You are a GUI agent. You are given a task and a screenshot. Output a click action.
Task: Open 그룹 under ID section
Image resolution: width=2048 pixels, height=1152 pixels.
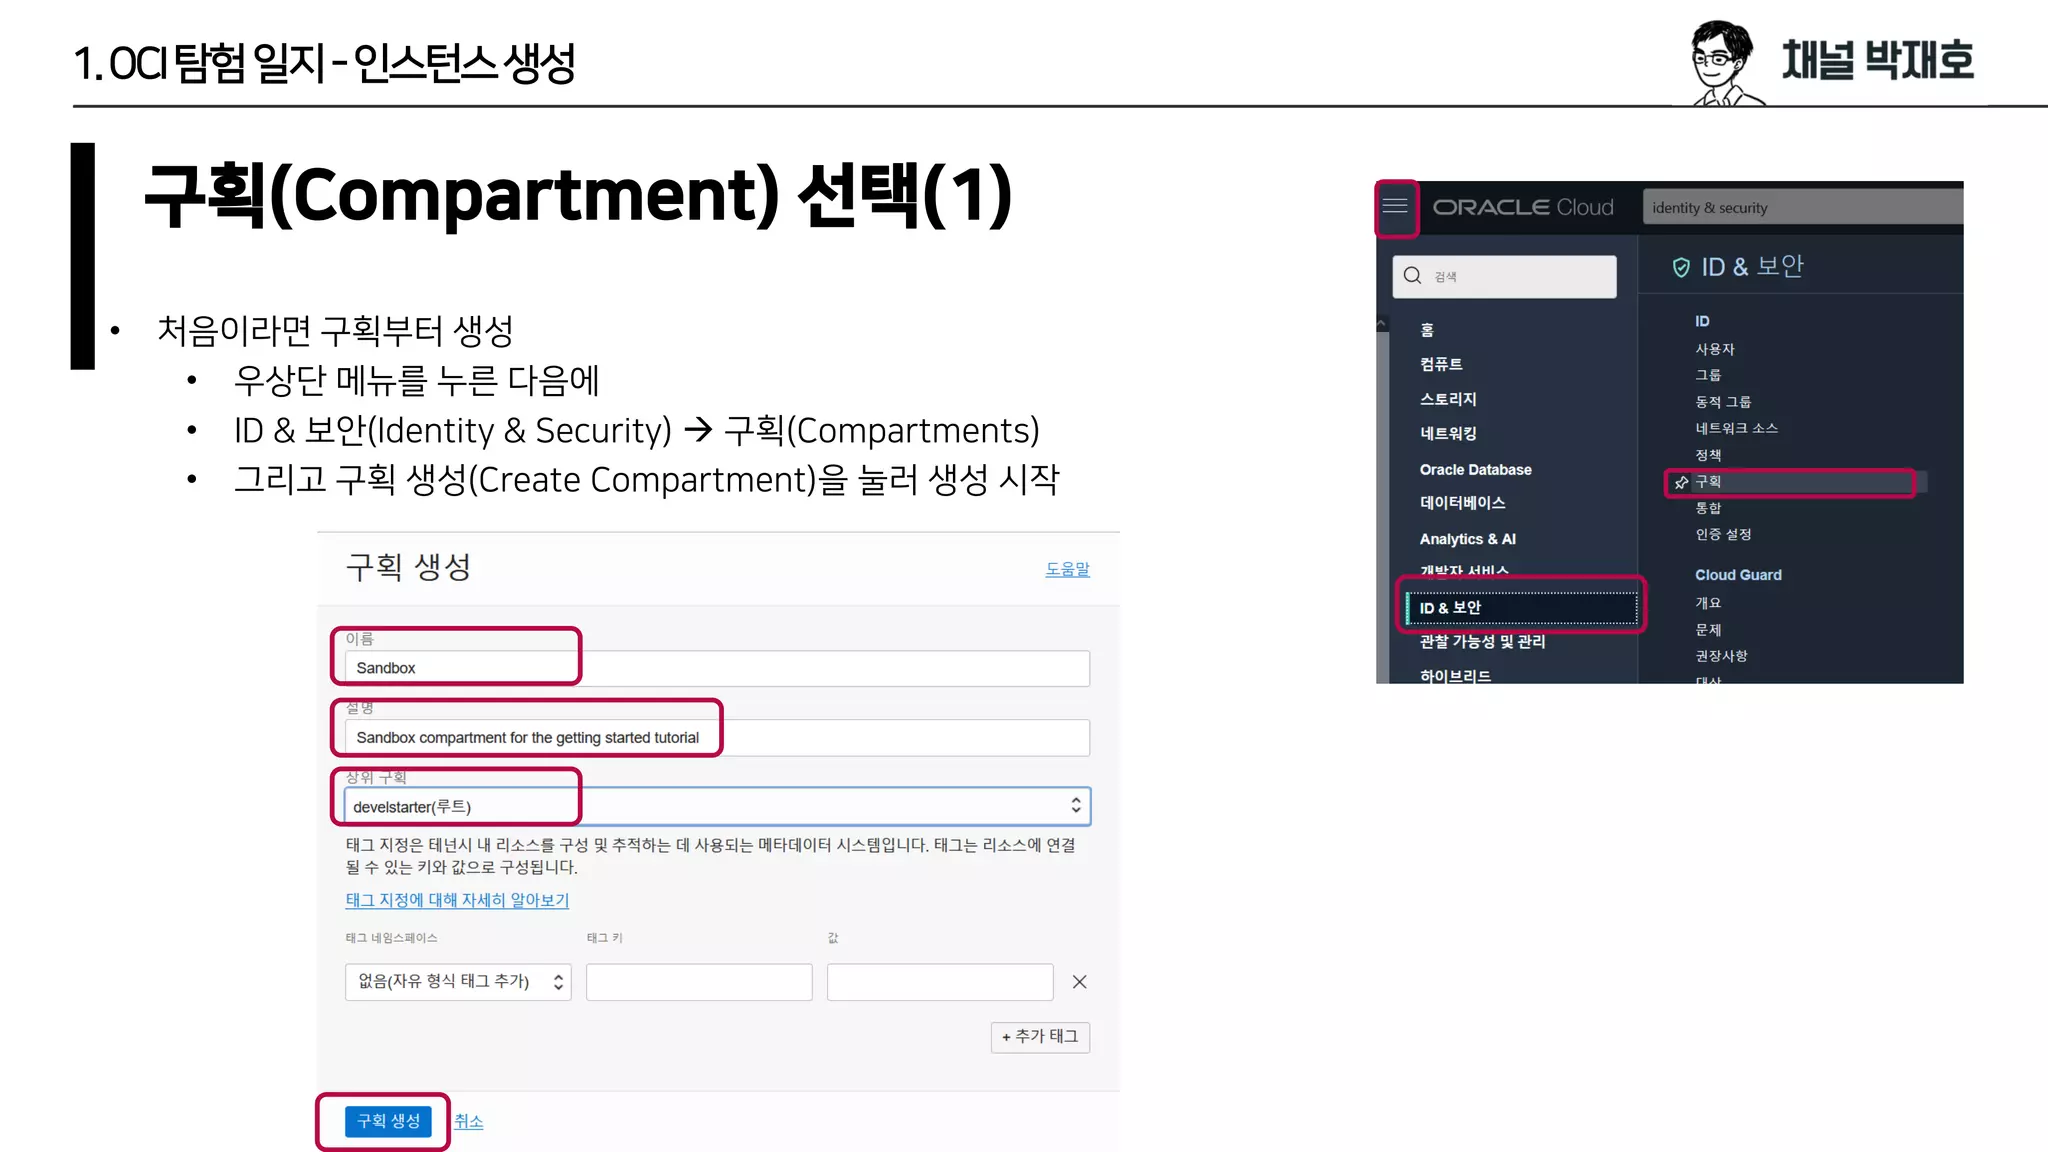(x=1708, y=375)
